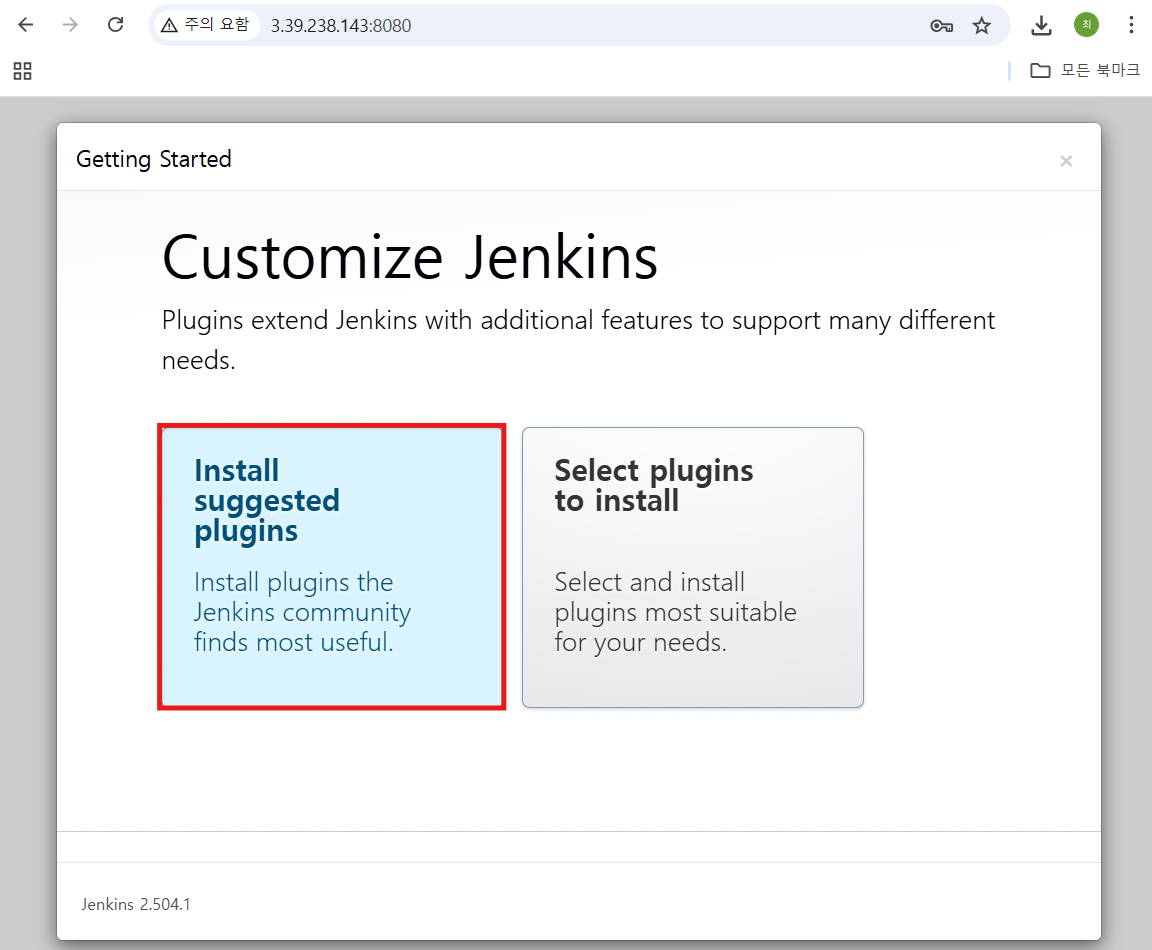
Task: Click the Getting Started title text
Action: (154, 159)
